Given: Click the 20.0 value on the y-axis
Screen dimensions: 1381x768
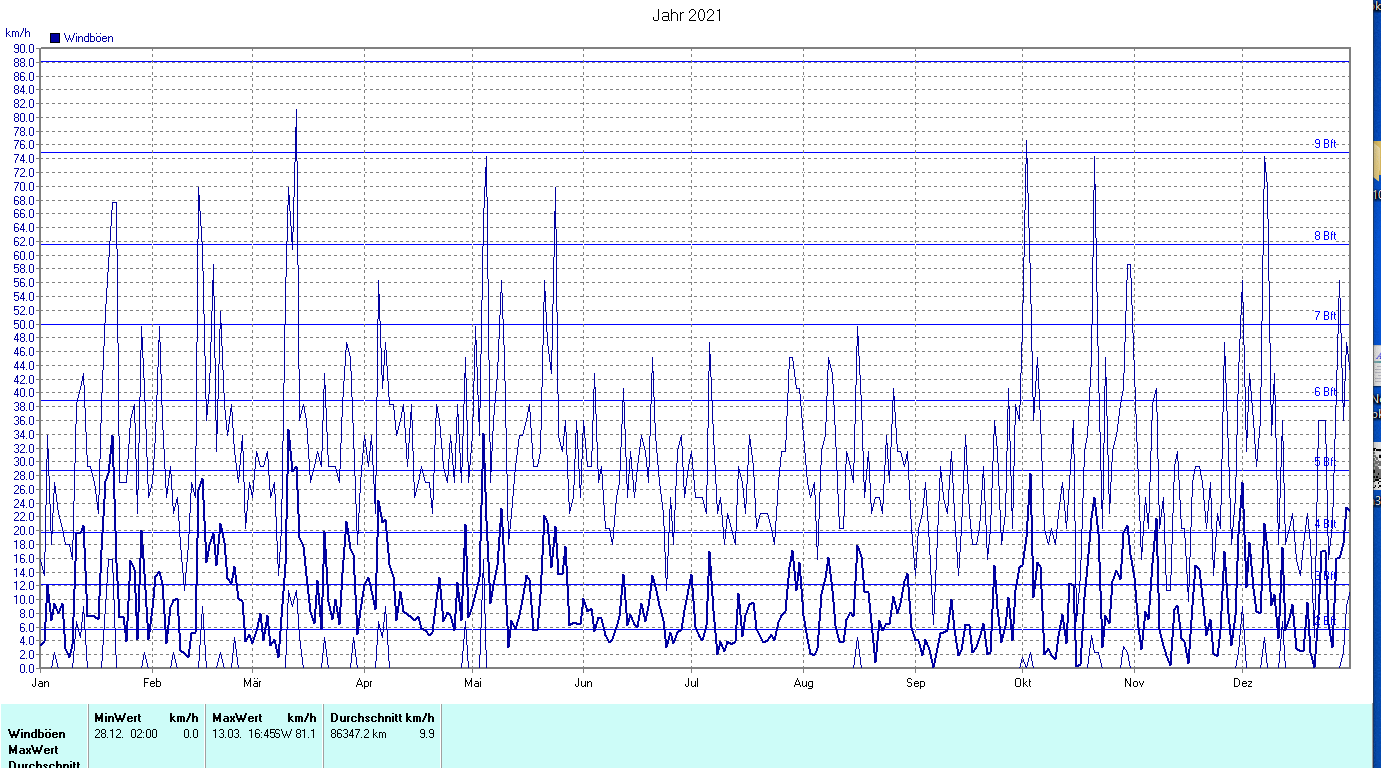Looking at the screenshot, I should (x=24, y=531).
